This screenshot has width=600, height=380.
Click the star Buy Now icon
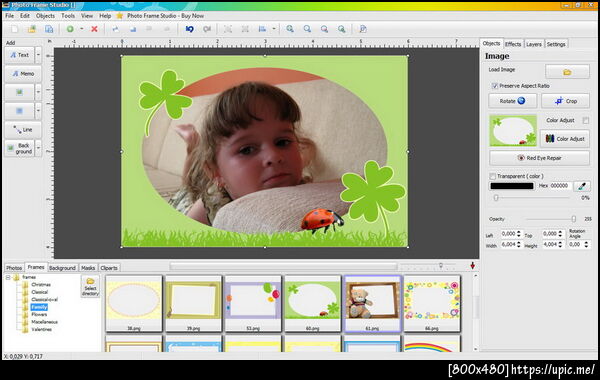(x=120, y=16)
